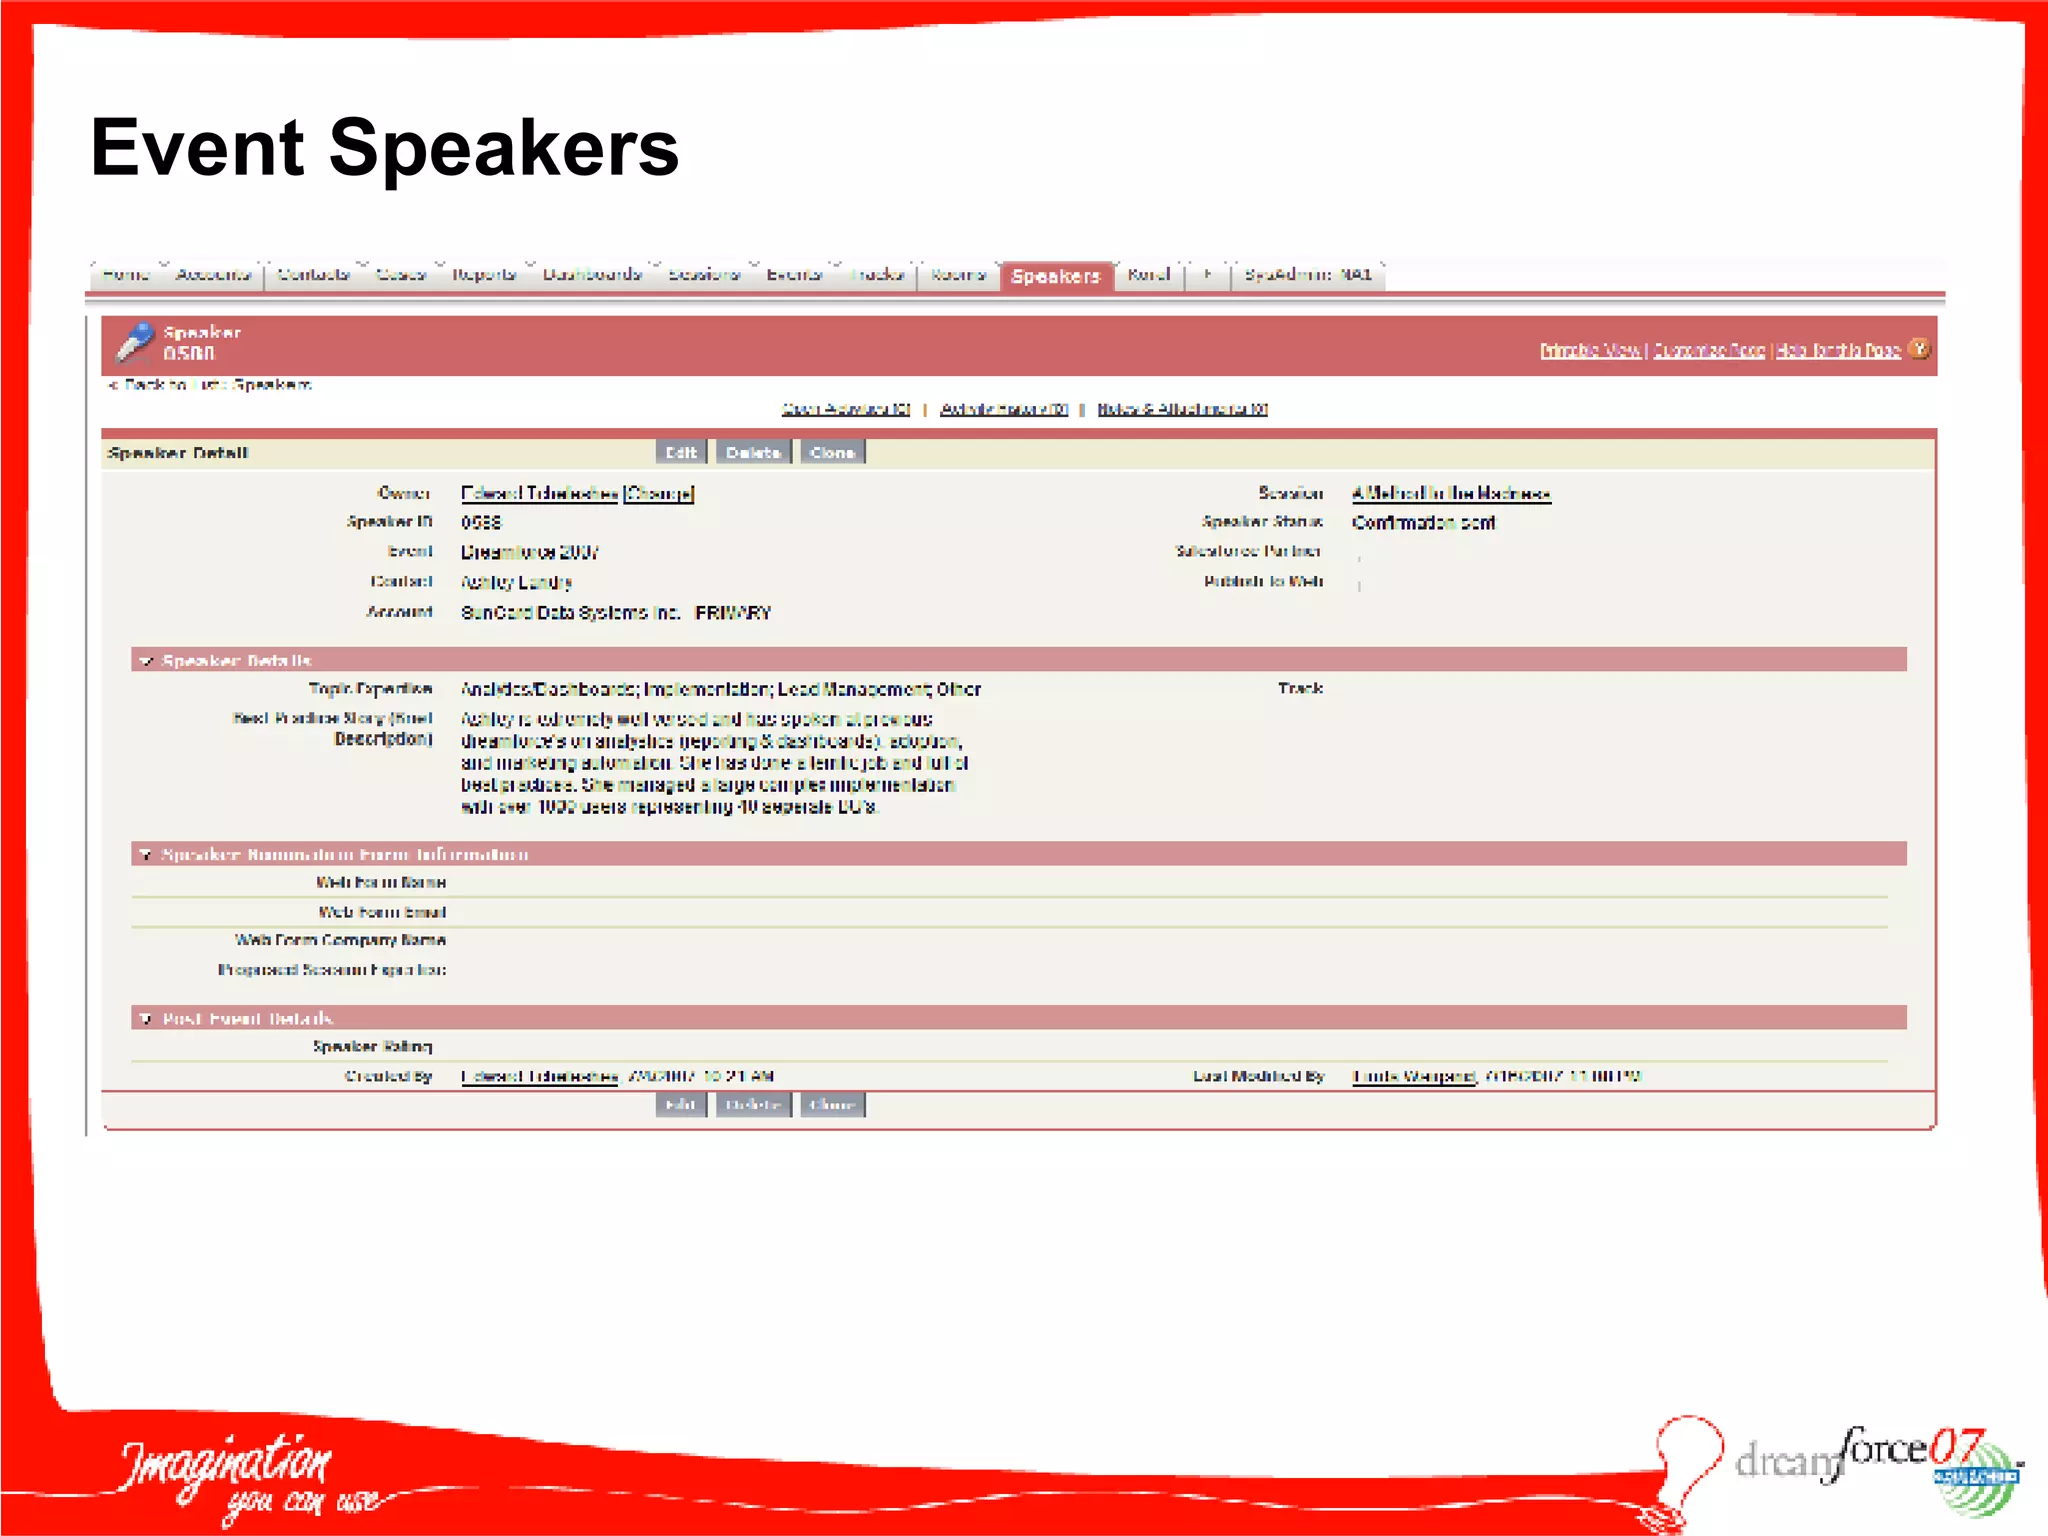Viewport: 2048px width, 1536px height.
Task: Open the Sessions tab
Action: tap(705, 275)
